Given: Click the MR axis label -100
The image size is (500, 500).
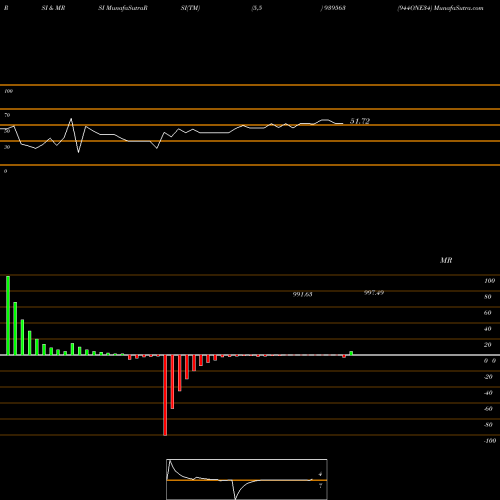Looking at the screenshot, I should (490, 441).
